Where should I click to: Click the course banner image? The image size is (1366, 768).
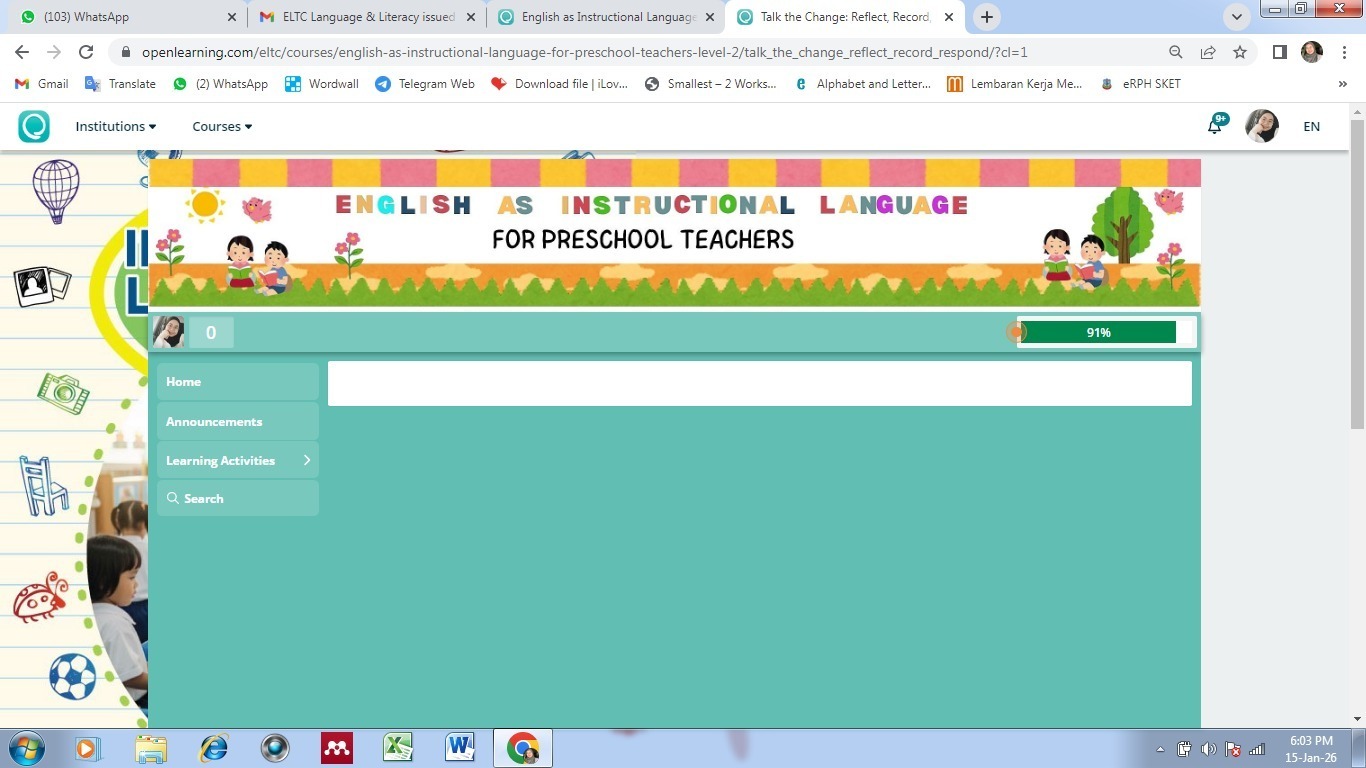coord(674,233)
